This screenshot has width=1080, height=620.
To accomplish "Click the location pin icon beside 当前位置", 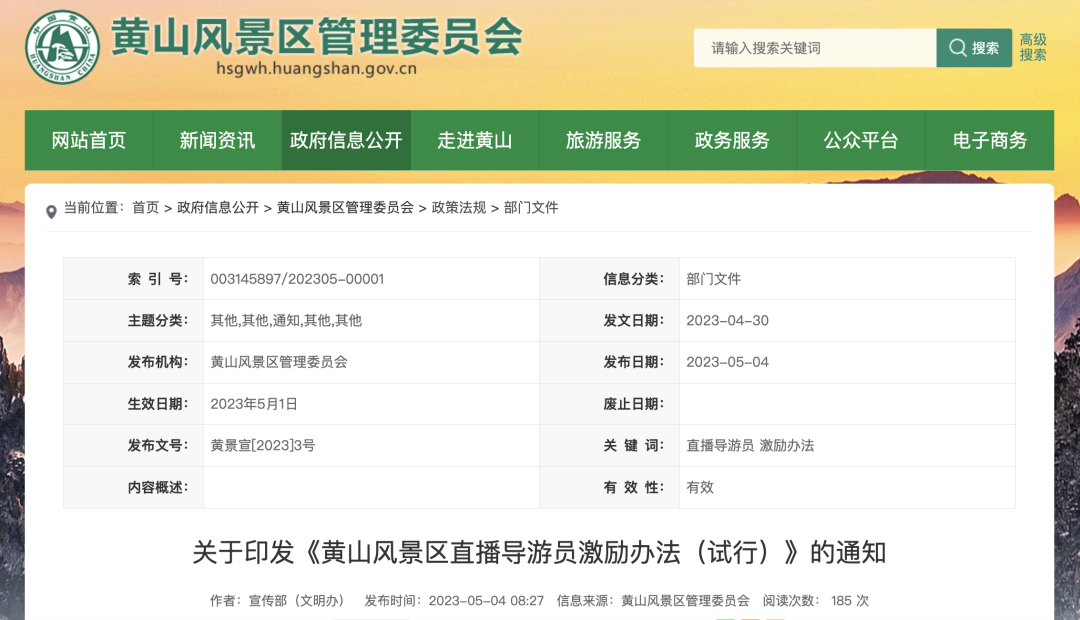I will point(52,208).
